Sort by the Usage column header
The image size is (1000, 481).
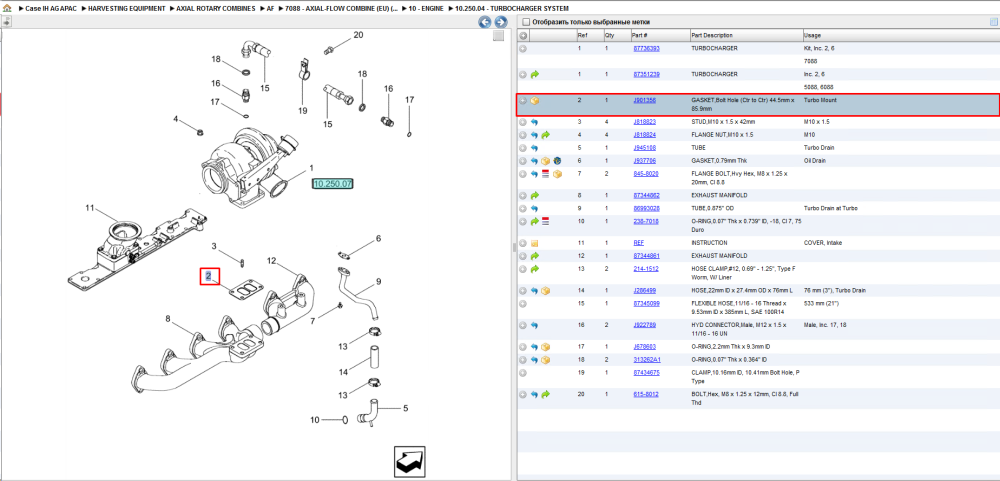pyautogui.click(x=812, y=36)
